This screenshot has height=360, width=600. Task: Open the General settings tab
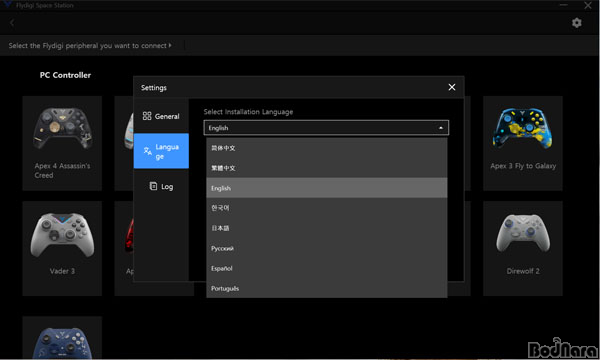click(x=161, y=116)
